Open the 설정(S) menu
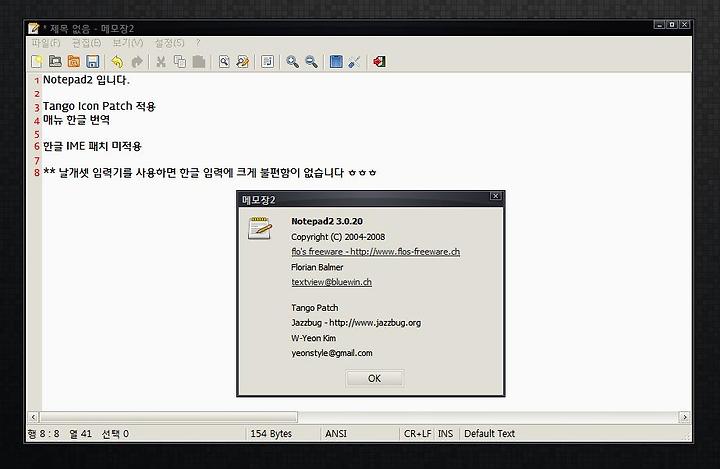The height and width of the screenshot is (469, 720). (169, 43)
